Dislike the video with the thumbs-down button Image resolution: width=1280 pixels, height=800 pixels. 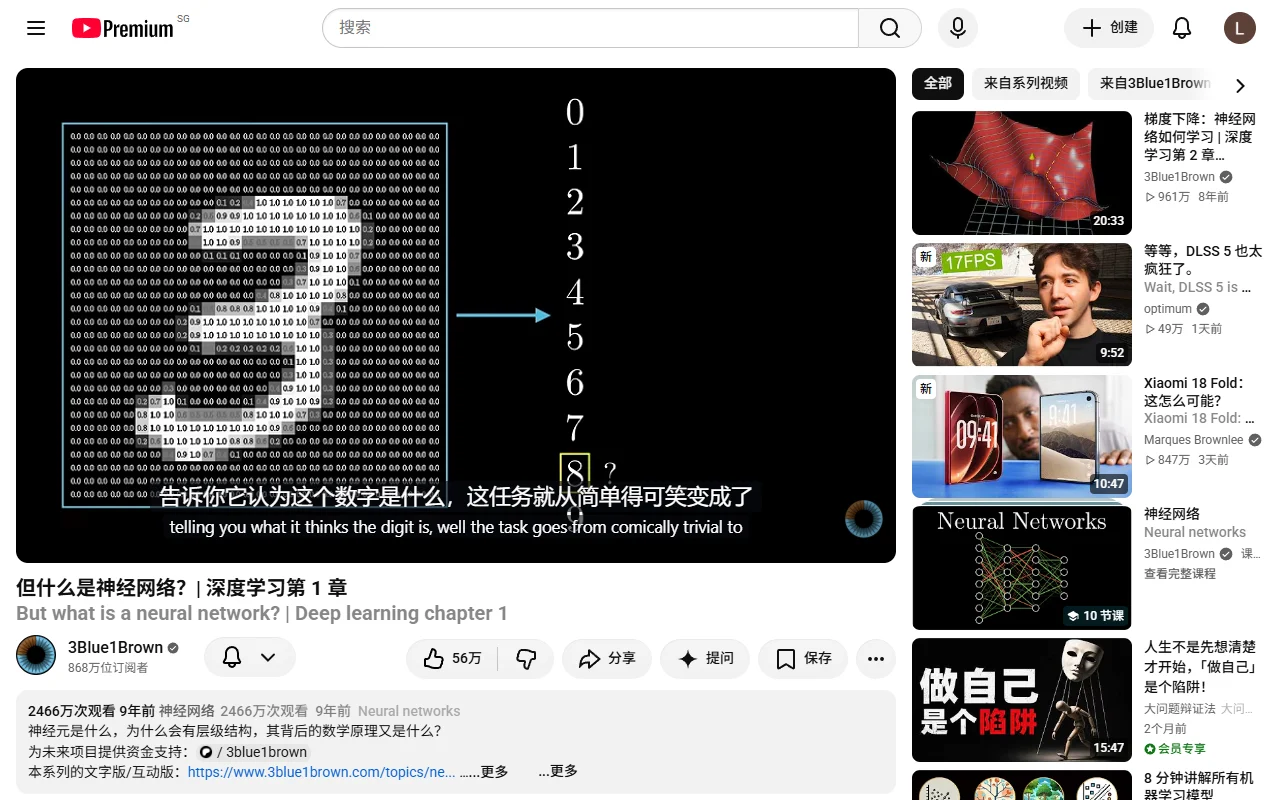pyautogui.click(x=526, y=658)
